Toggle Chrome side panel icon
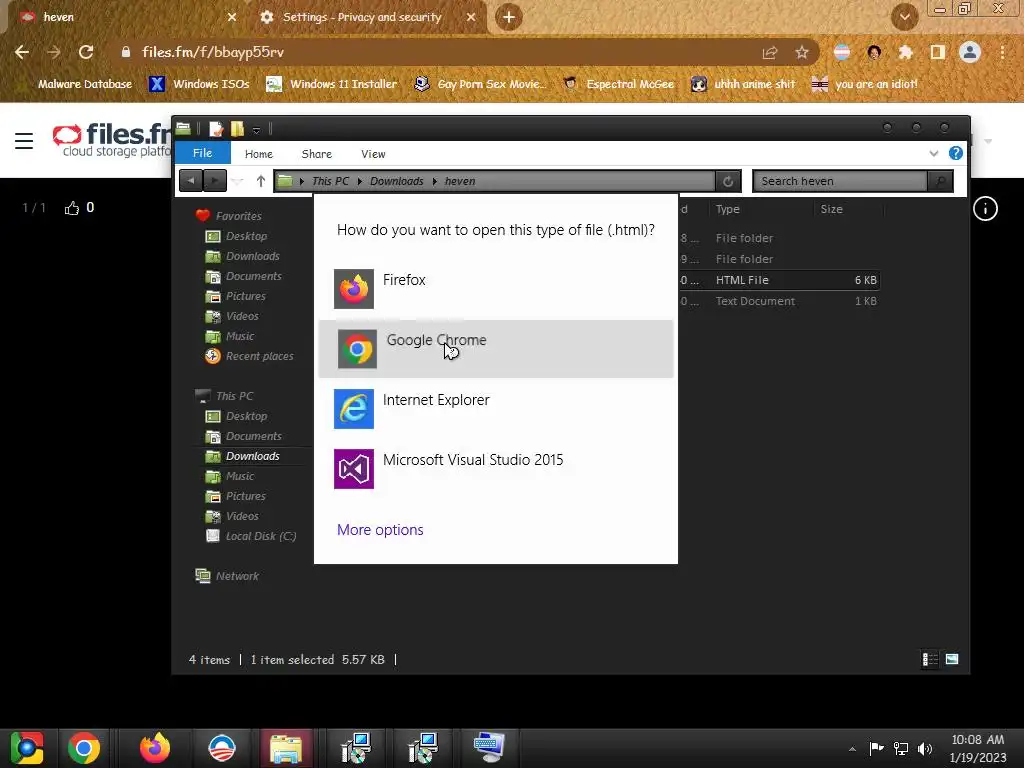This screenshot has height=768, width=1024. [x=938, y=52]
